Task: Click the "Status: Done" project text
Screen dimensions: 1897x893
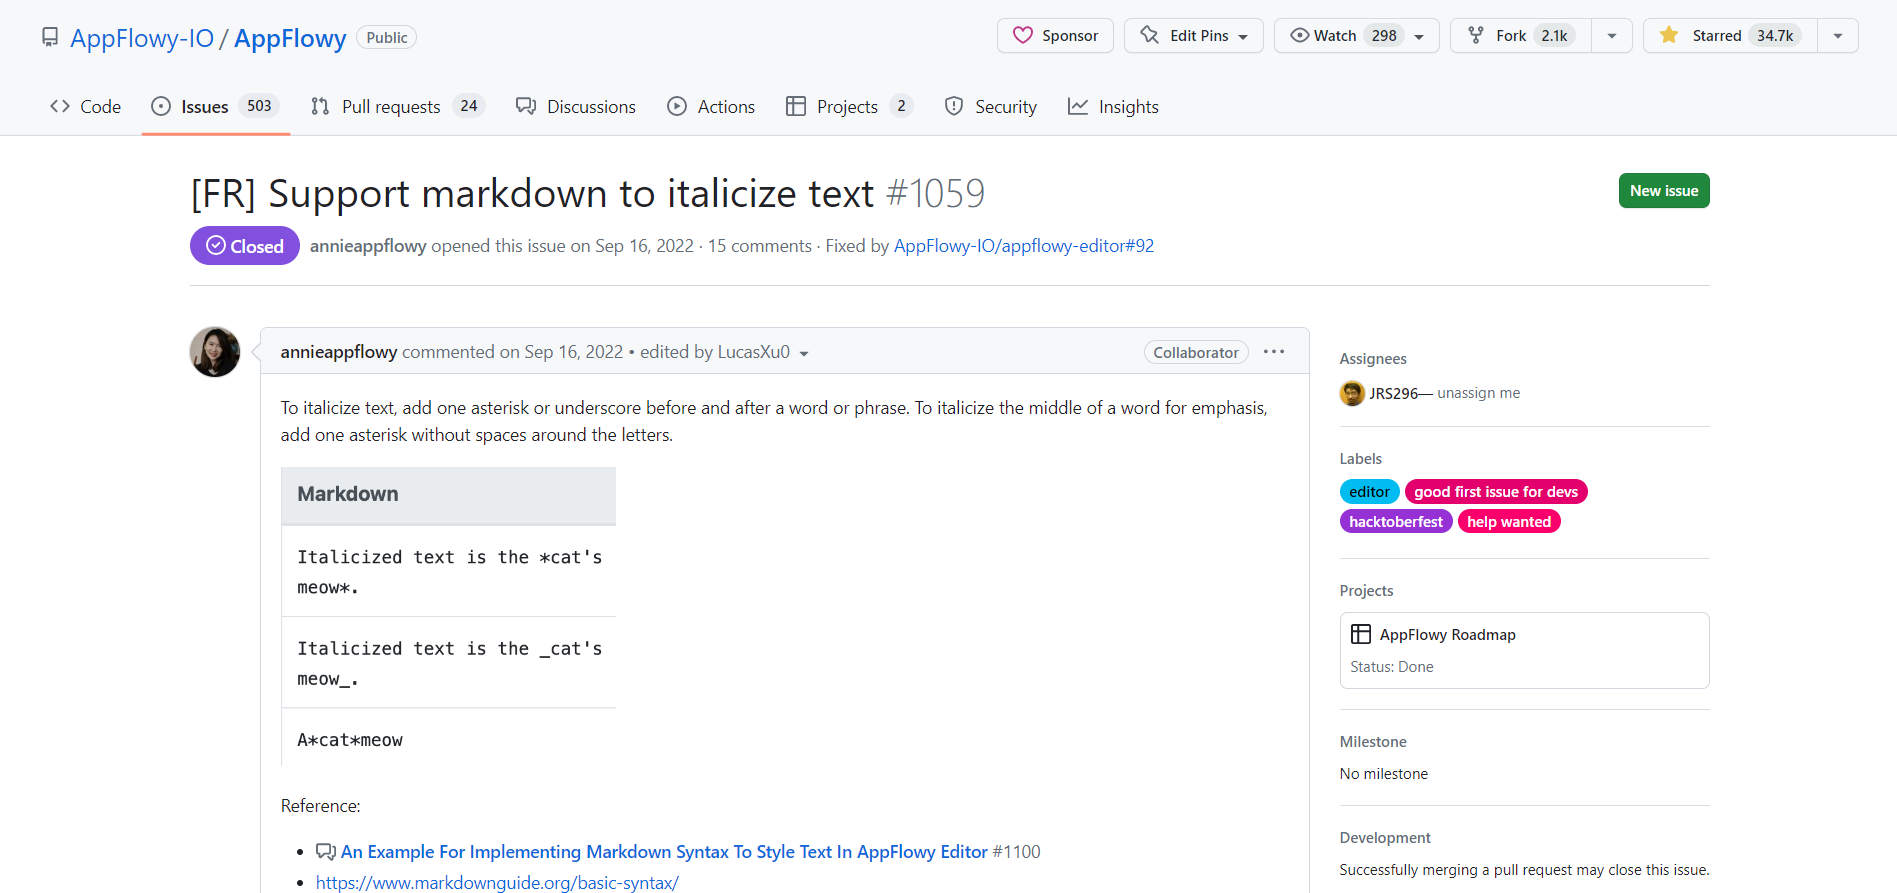Action: pos(1392,667)
